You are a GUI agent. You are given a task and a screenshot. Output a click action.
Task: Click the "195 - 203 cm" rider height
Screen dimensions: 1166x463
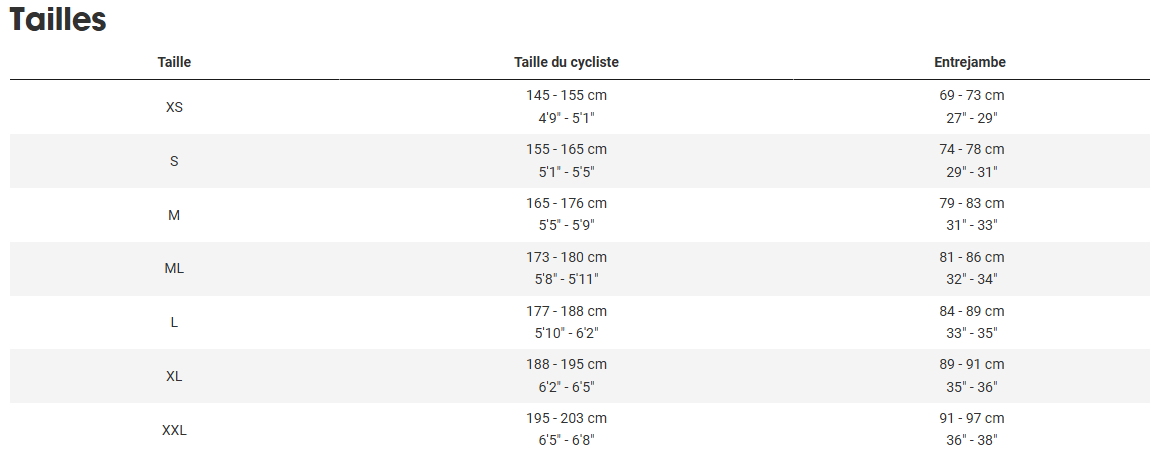[566, 419]
